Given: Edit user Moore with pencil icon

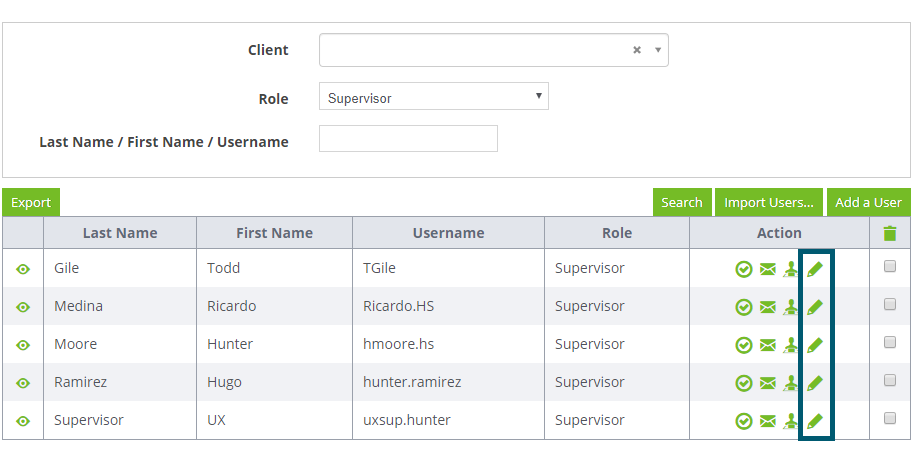Looking at the screenshot, I should click(815, 345).
